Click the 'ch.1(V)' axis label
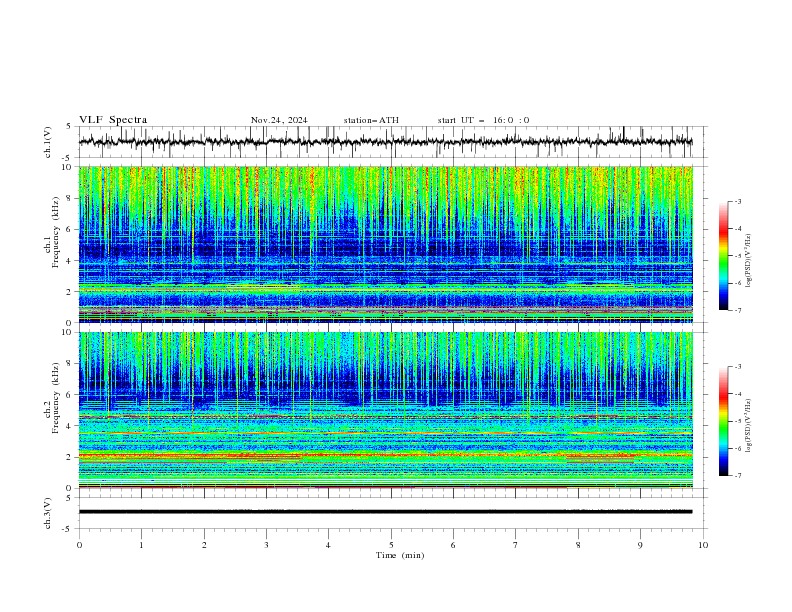The width and height of the screenshot is (792, 612). tap(48, 142)
